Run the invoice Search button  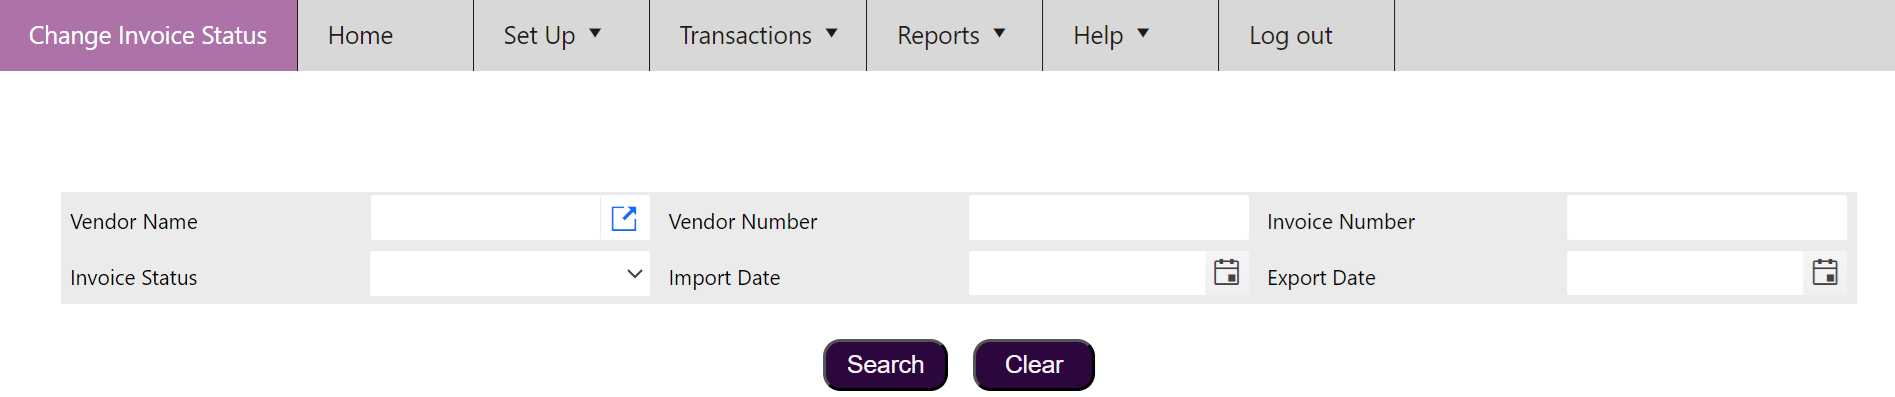[x=885, y=365]
